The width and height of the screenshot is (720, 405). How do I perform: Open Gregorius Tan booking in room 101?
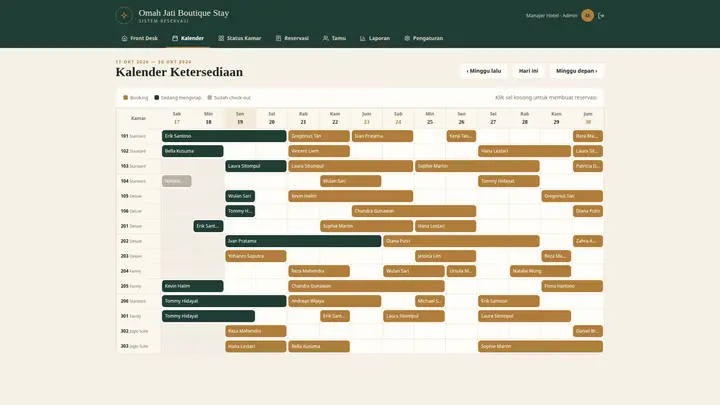tap(319, 136)
